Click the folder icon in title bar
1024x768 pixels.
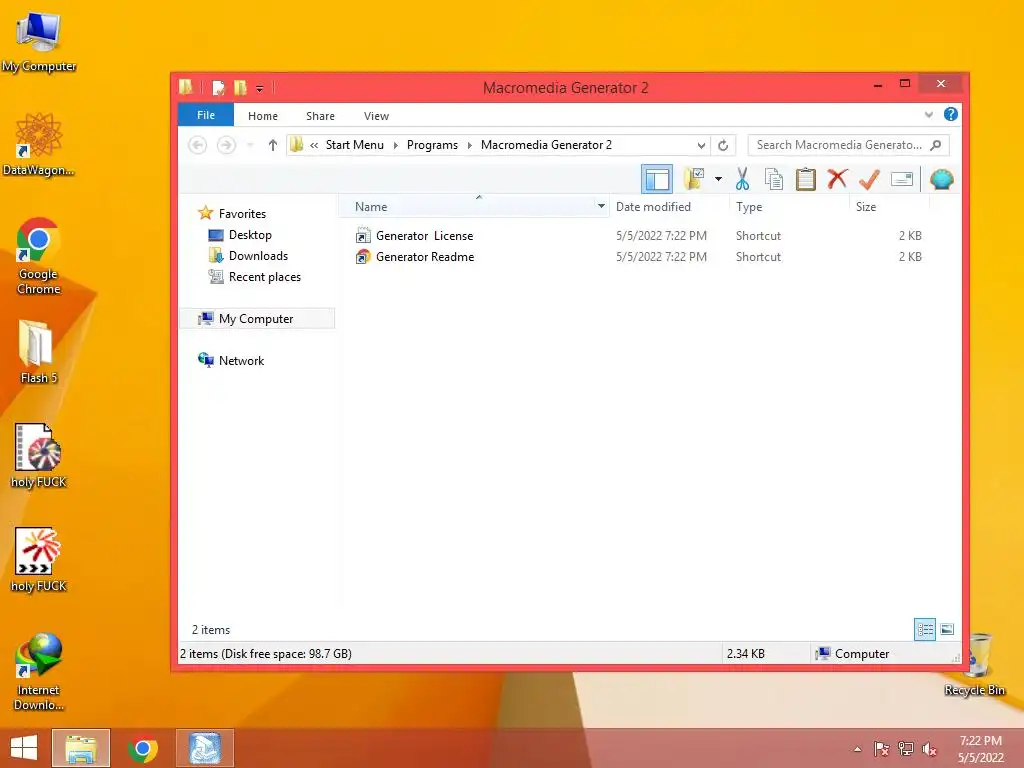click(186, 87)
